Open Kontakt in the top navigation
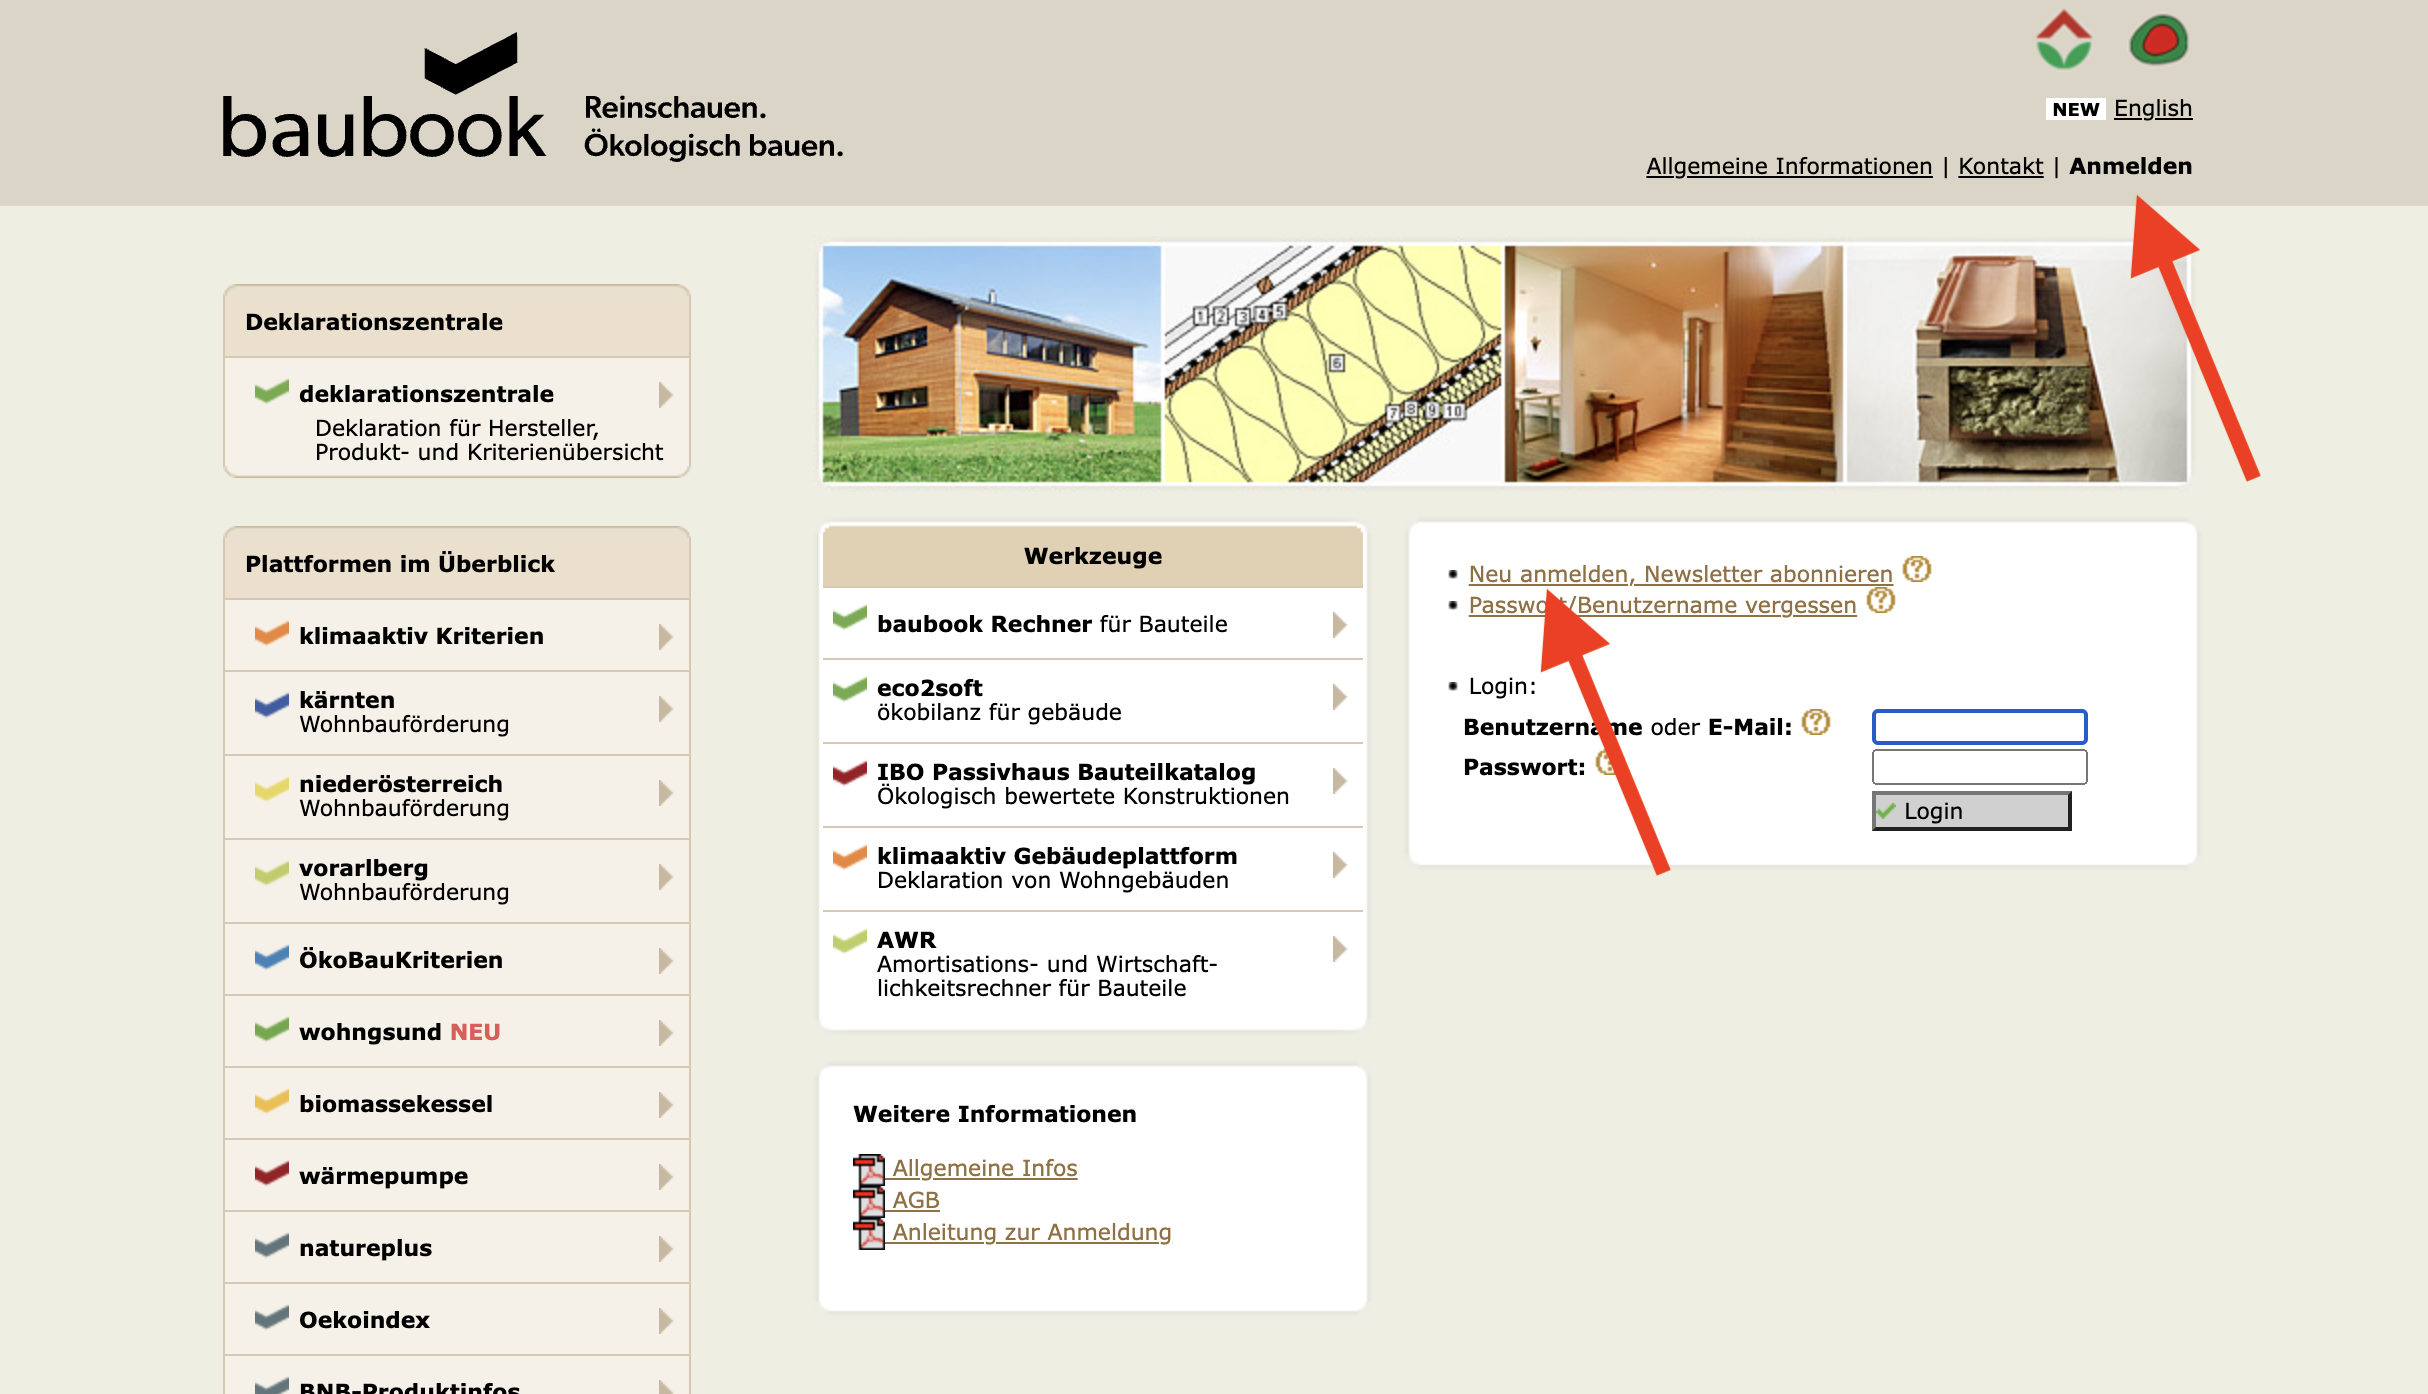The image size is (2428, 1394). [x=2000, y=166]
